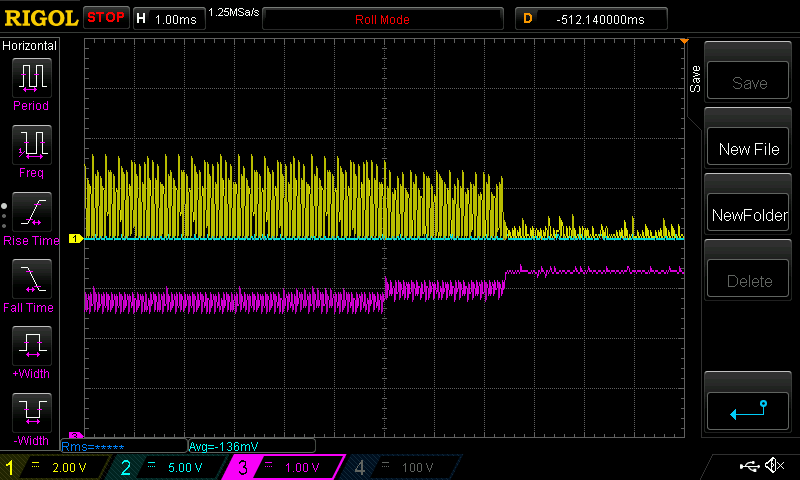Select the -Width measurement icon
Viewport: 800px width, 480px height.
pyautogui.click(x=30, y=414)
